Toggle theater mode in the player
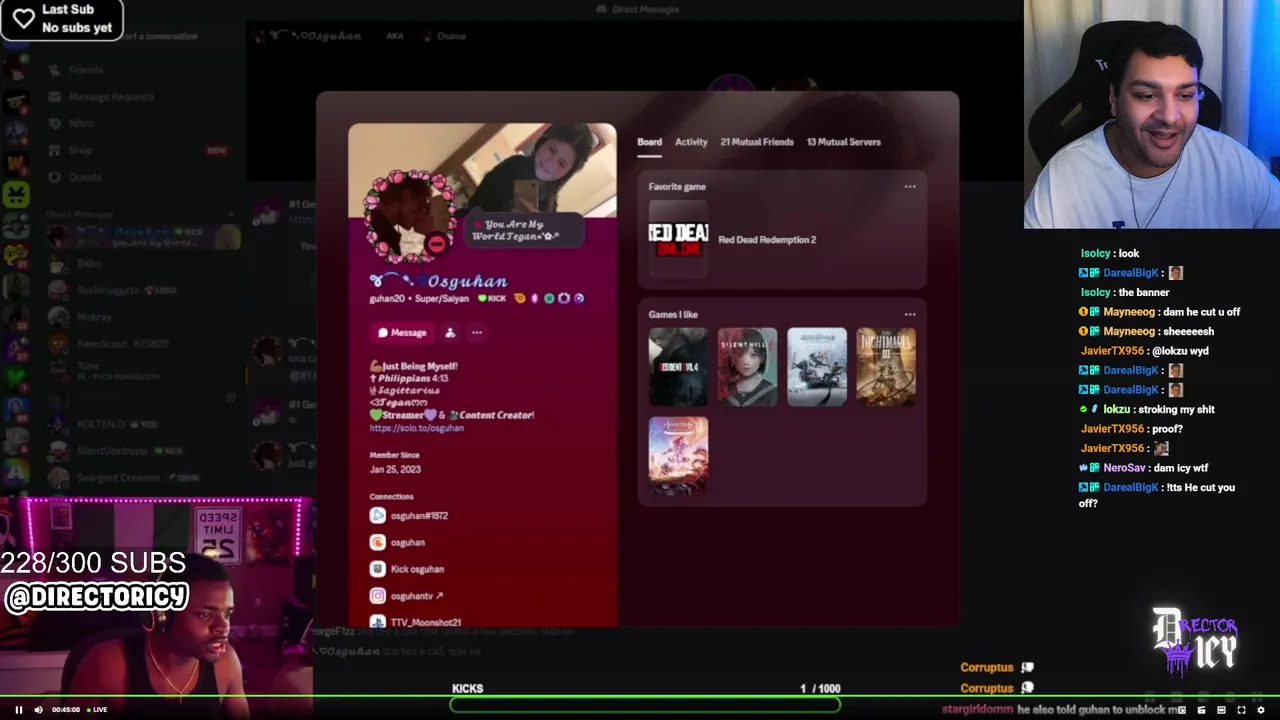 pos(1221,710)
